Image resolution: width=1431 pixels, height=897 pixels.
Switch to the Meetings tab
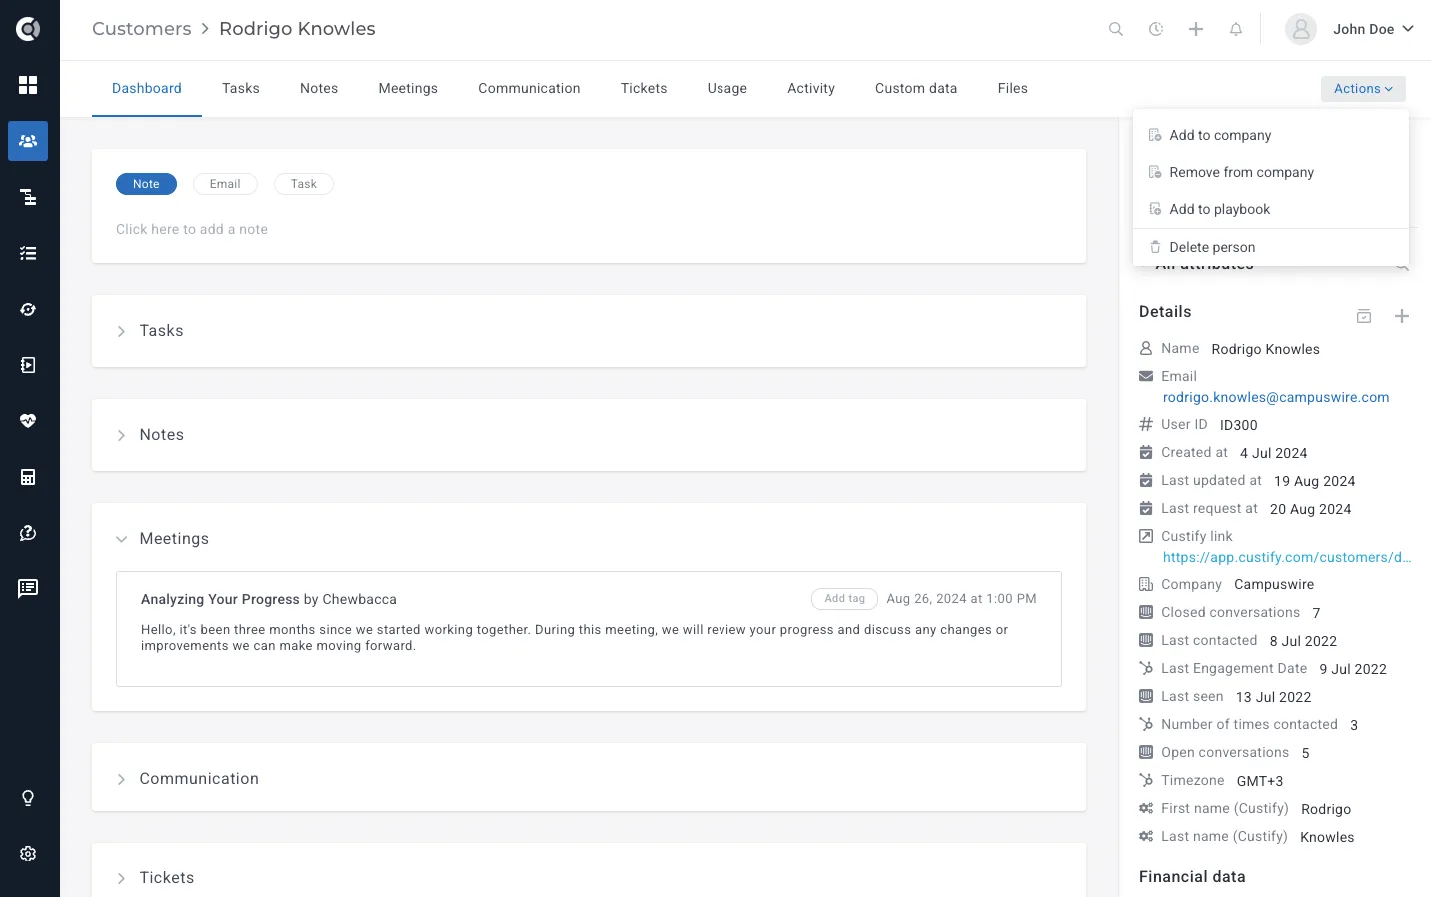point(408,89)
